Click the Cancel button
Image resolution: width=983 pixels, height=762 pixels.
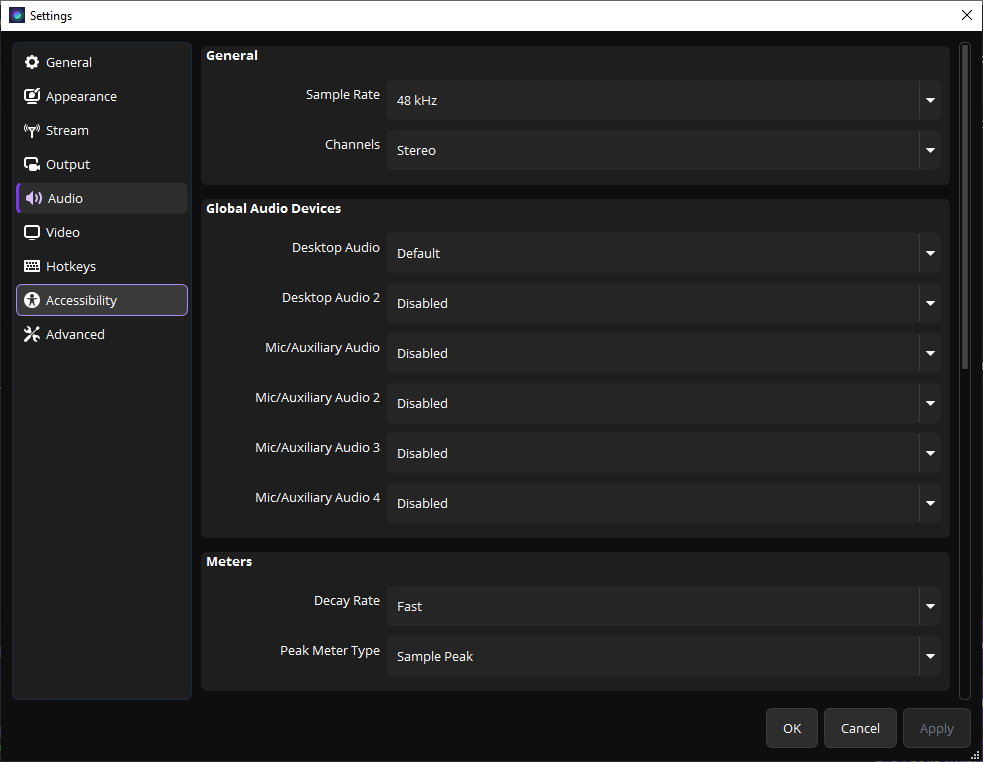[x=860, y=728]
